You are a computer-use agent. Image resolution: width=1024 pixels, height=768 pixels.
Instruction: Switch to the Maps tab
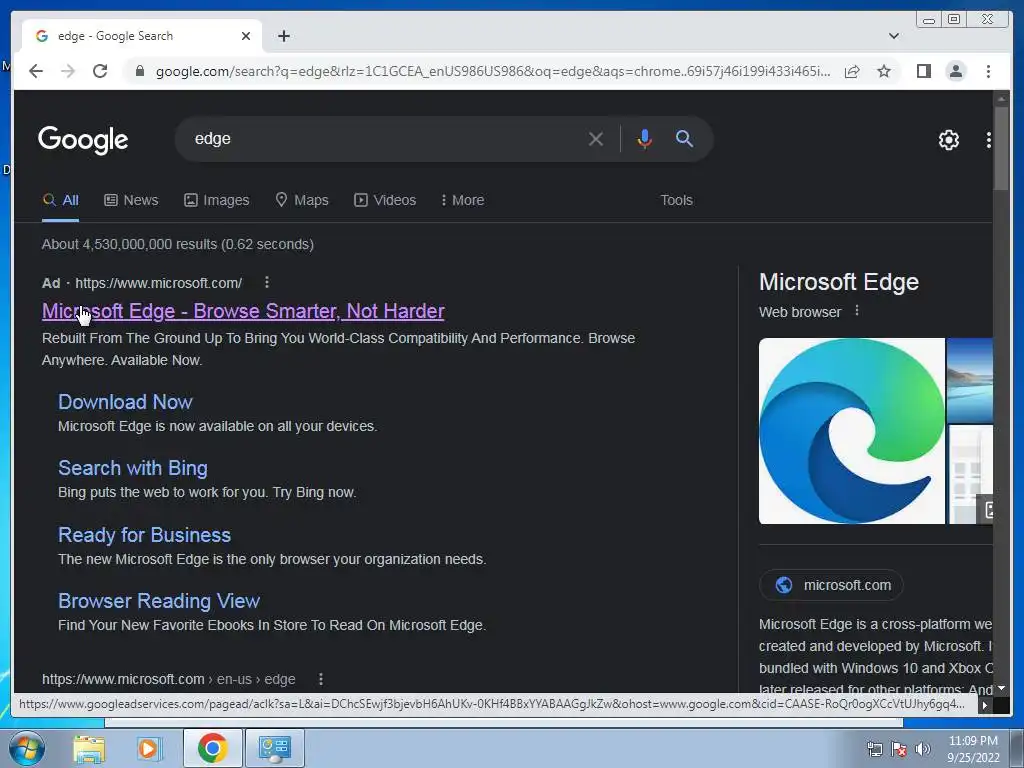(302, 200)
